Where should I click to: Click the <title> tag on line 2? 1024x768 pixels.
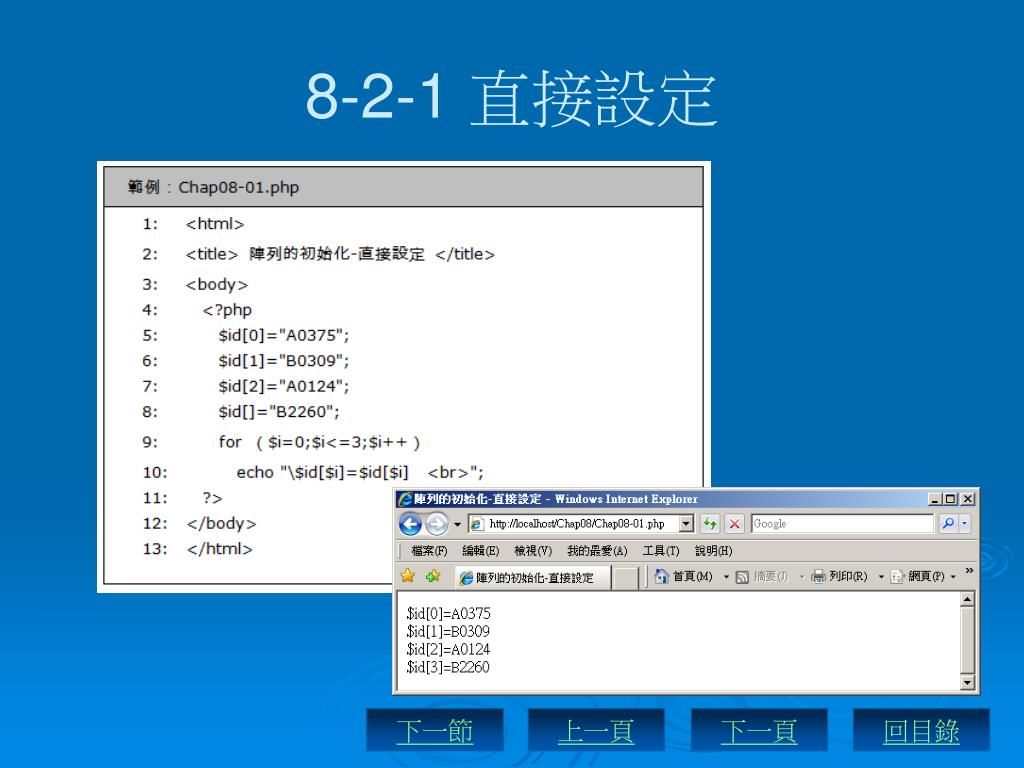212,254
